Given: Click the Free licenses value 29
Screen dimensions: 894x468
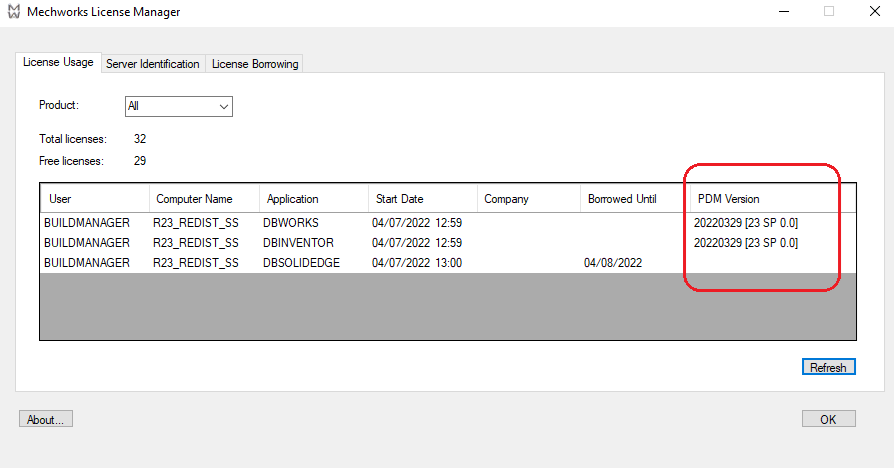Looking at the screenshot, I should 140,161.
